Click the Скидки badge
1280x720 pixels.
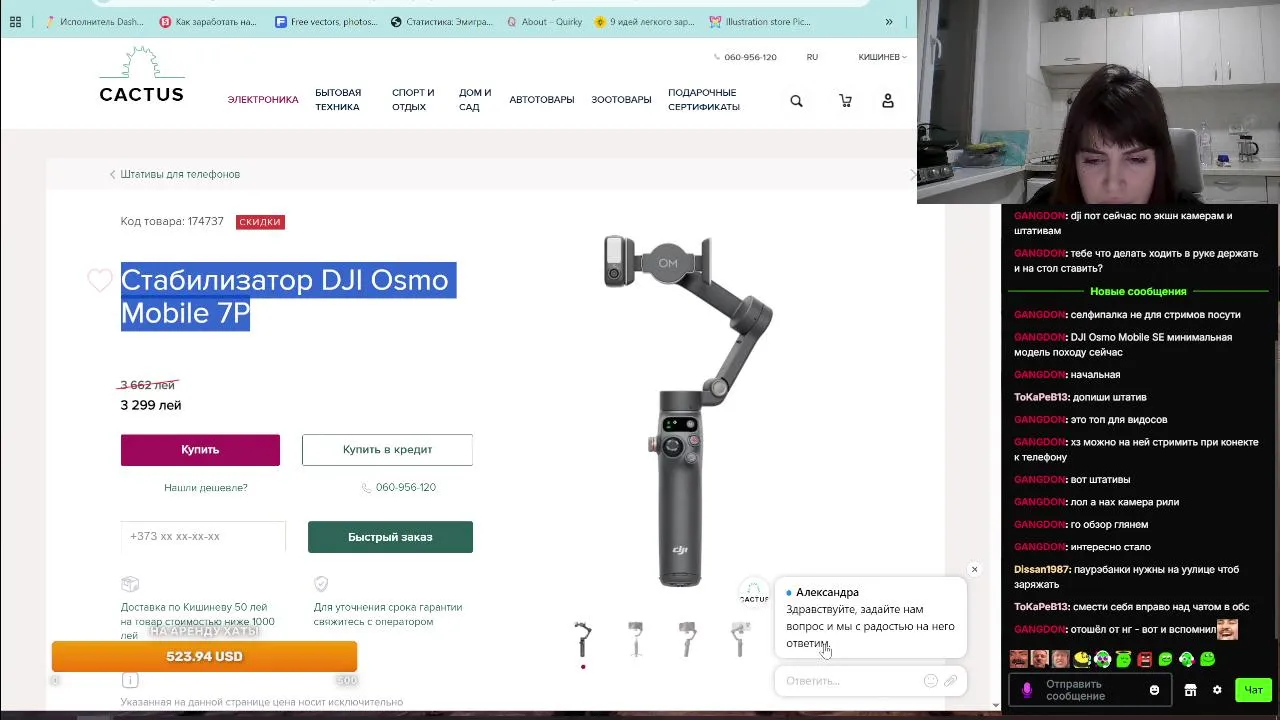[x=260, y=222]
